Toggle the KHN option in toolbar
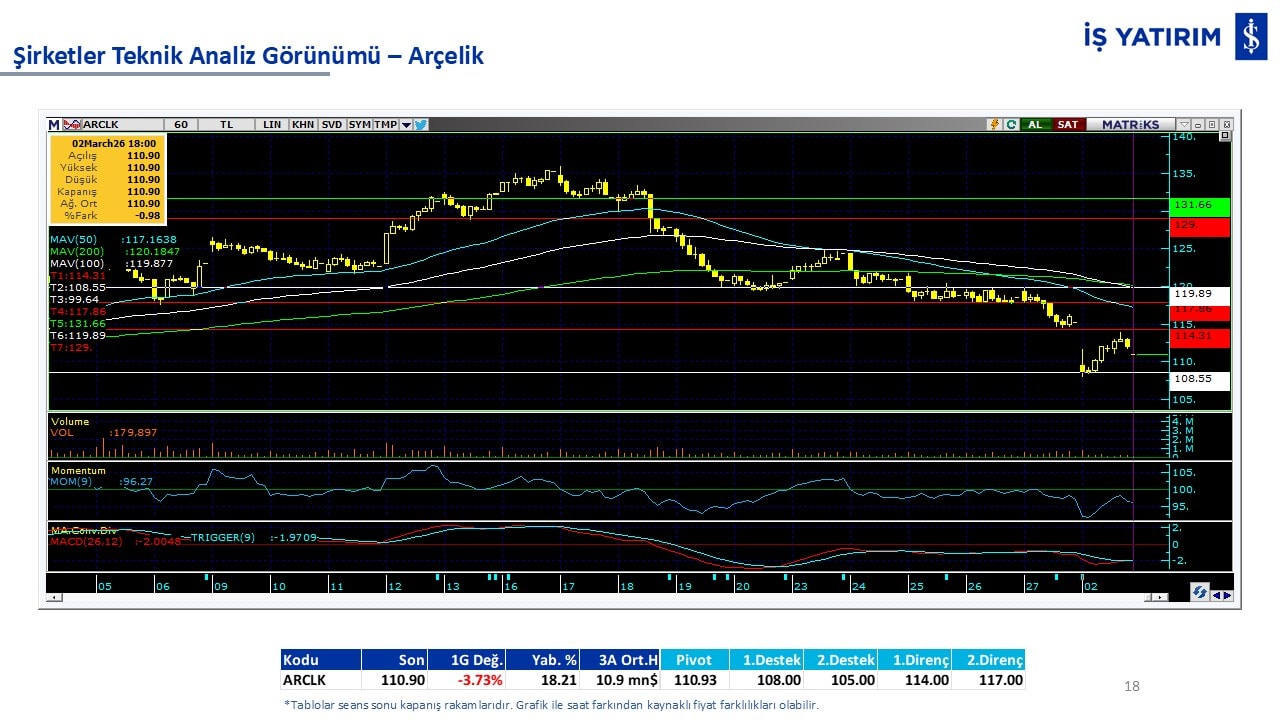 coord(303,125)
